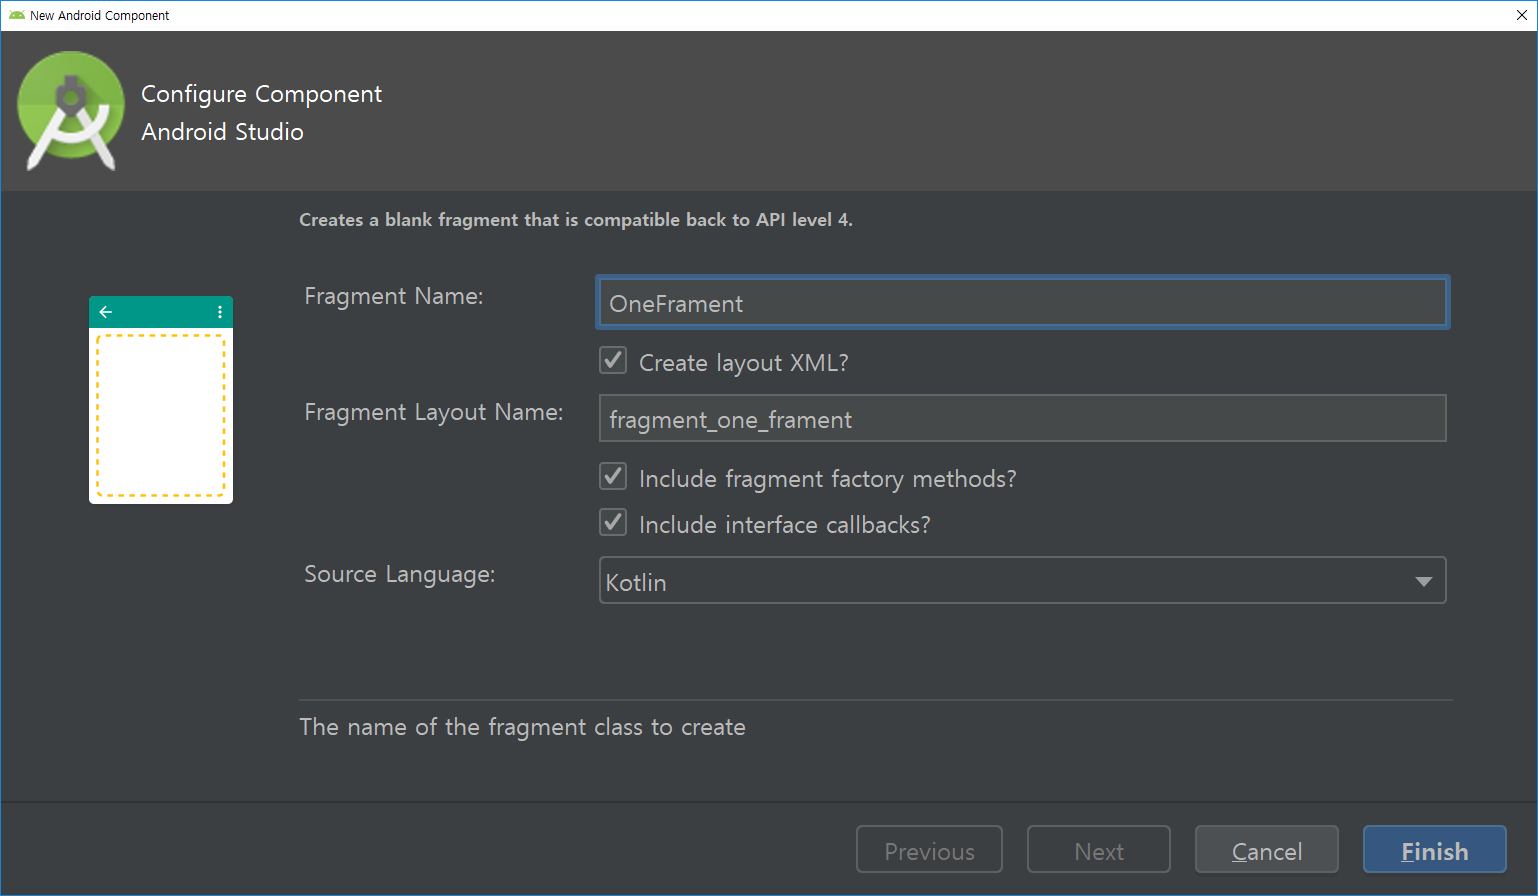Cancel the new component dialog
Viewport: 1538px width, 896px height.
(1267, 850)
